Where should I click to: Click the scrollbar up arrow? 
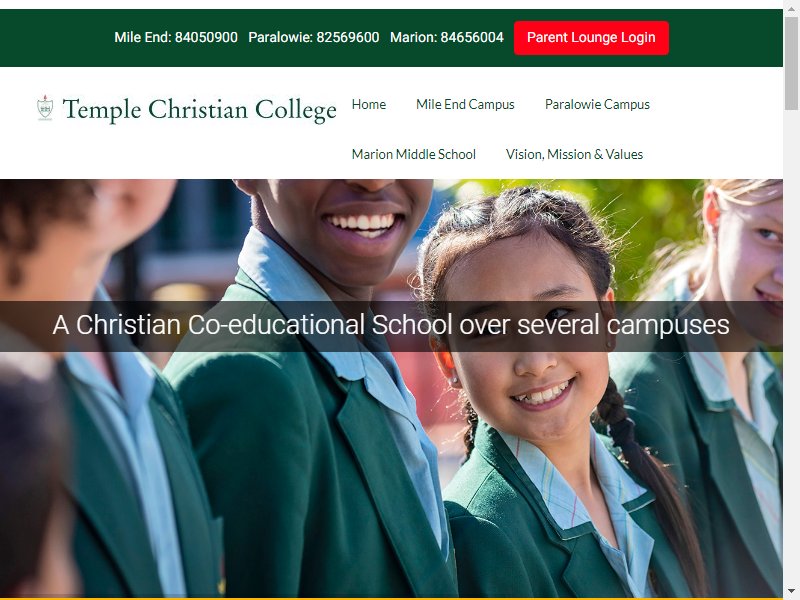tap(791, 9)
